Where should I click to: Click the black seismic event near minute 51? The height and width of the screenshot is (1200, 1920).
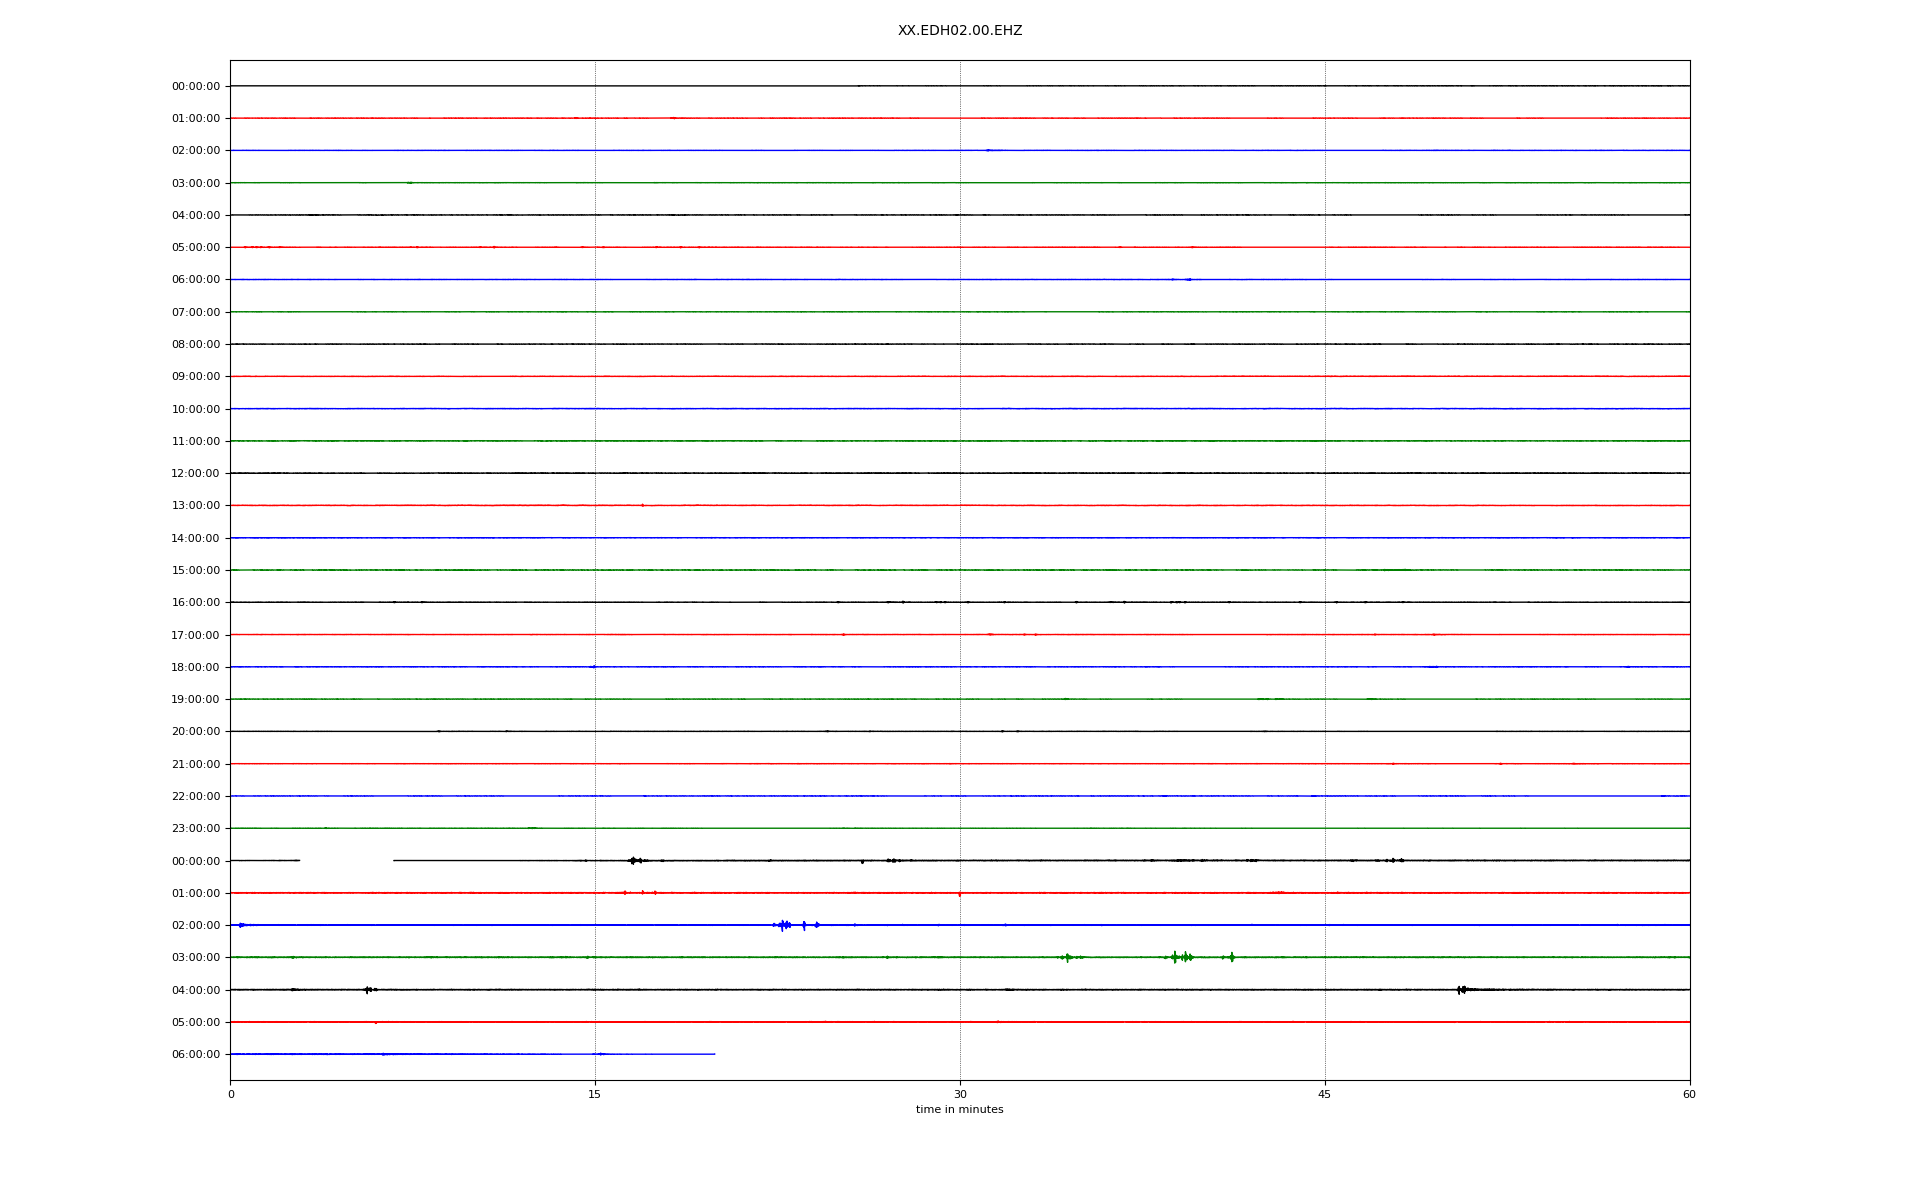click(x=1462, y=990)
